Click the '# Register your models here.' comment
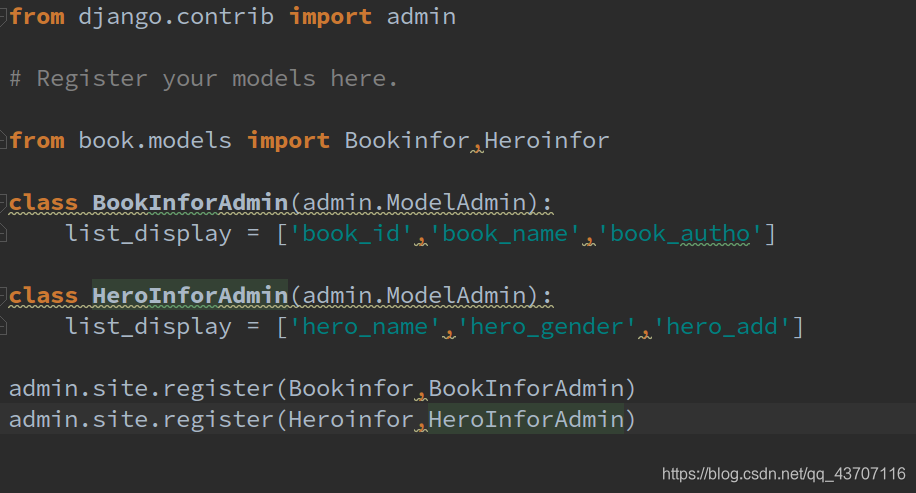This screenshot has height=493, width=916. 203,79
